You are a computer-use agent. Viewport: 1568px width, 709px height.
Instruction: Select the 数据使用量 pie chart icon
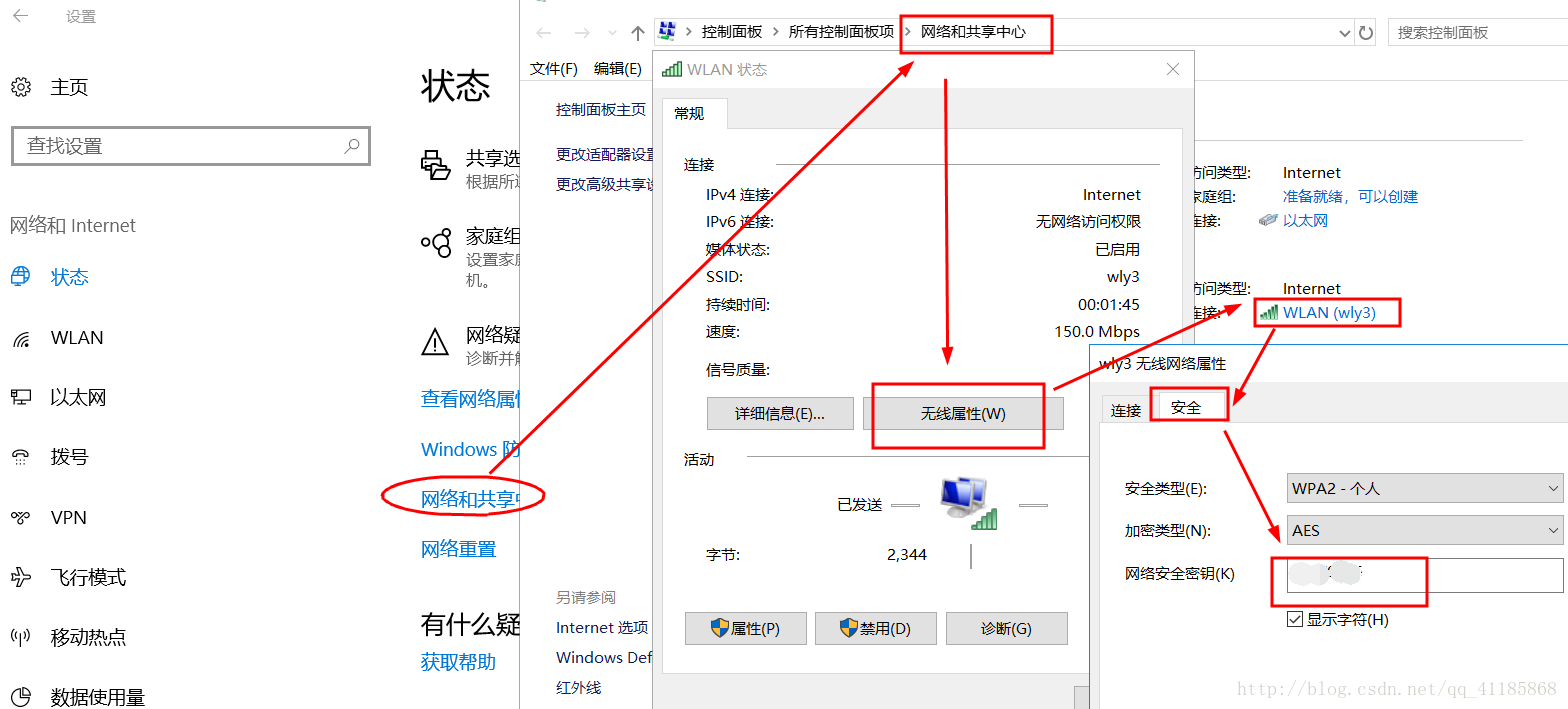click(21, 697)
